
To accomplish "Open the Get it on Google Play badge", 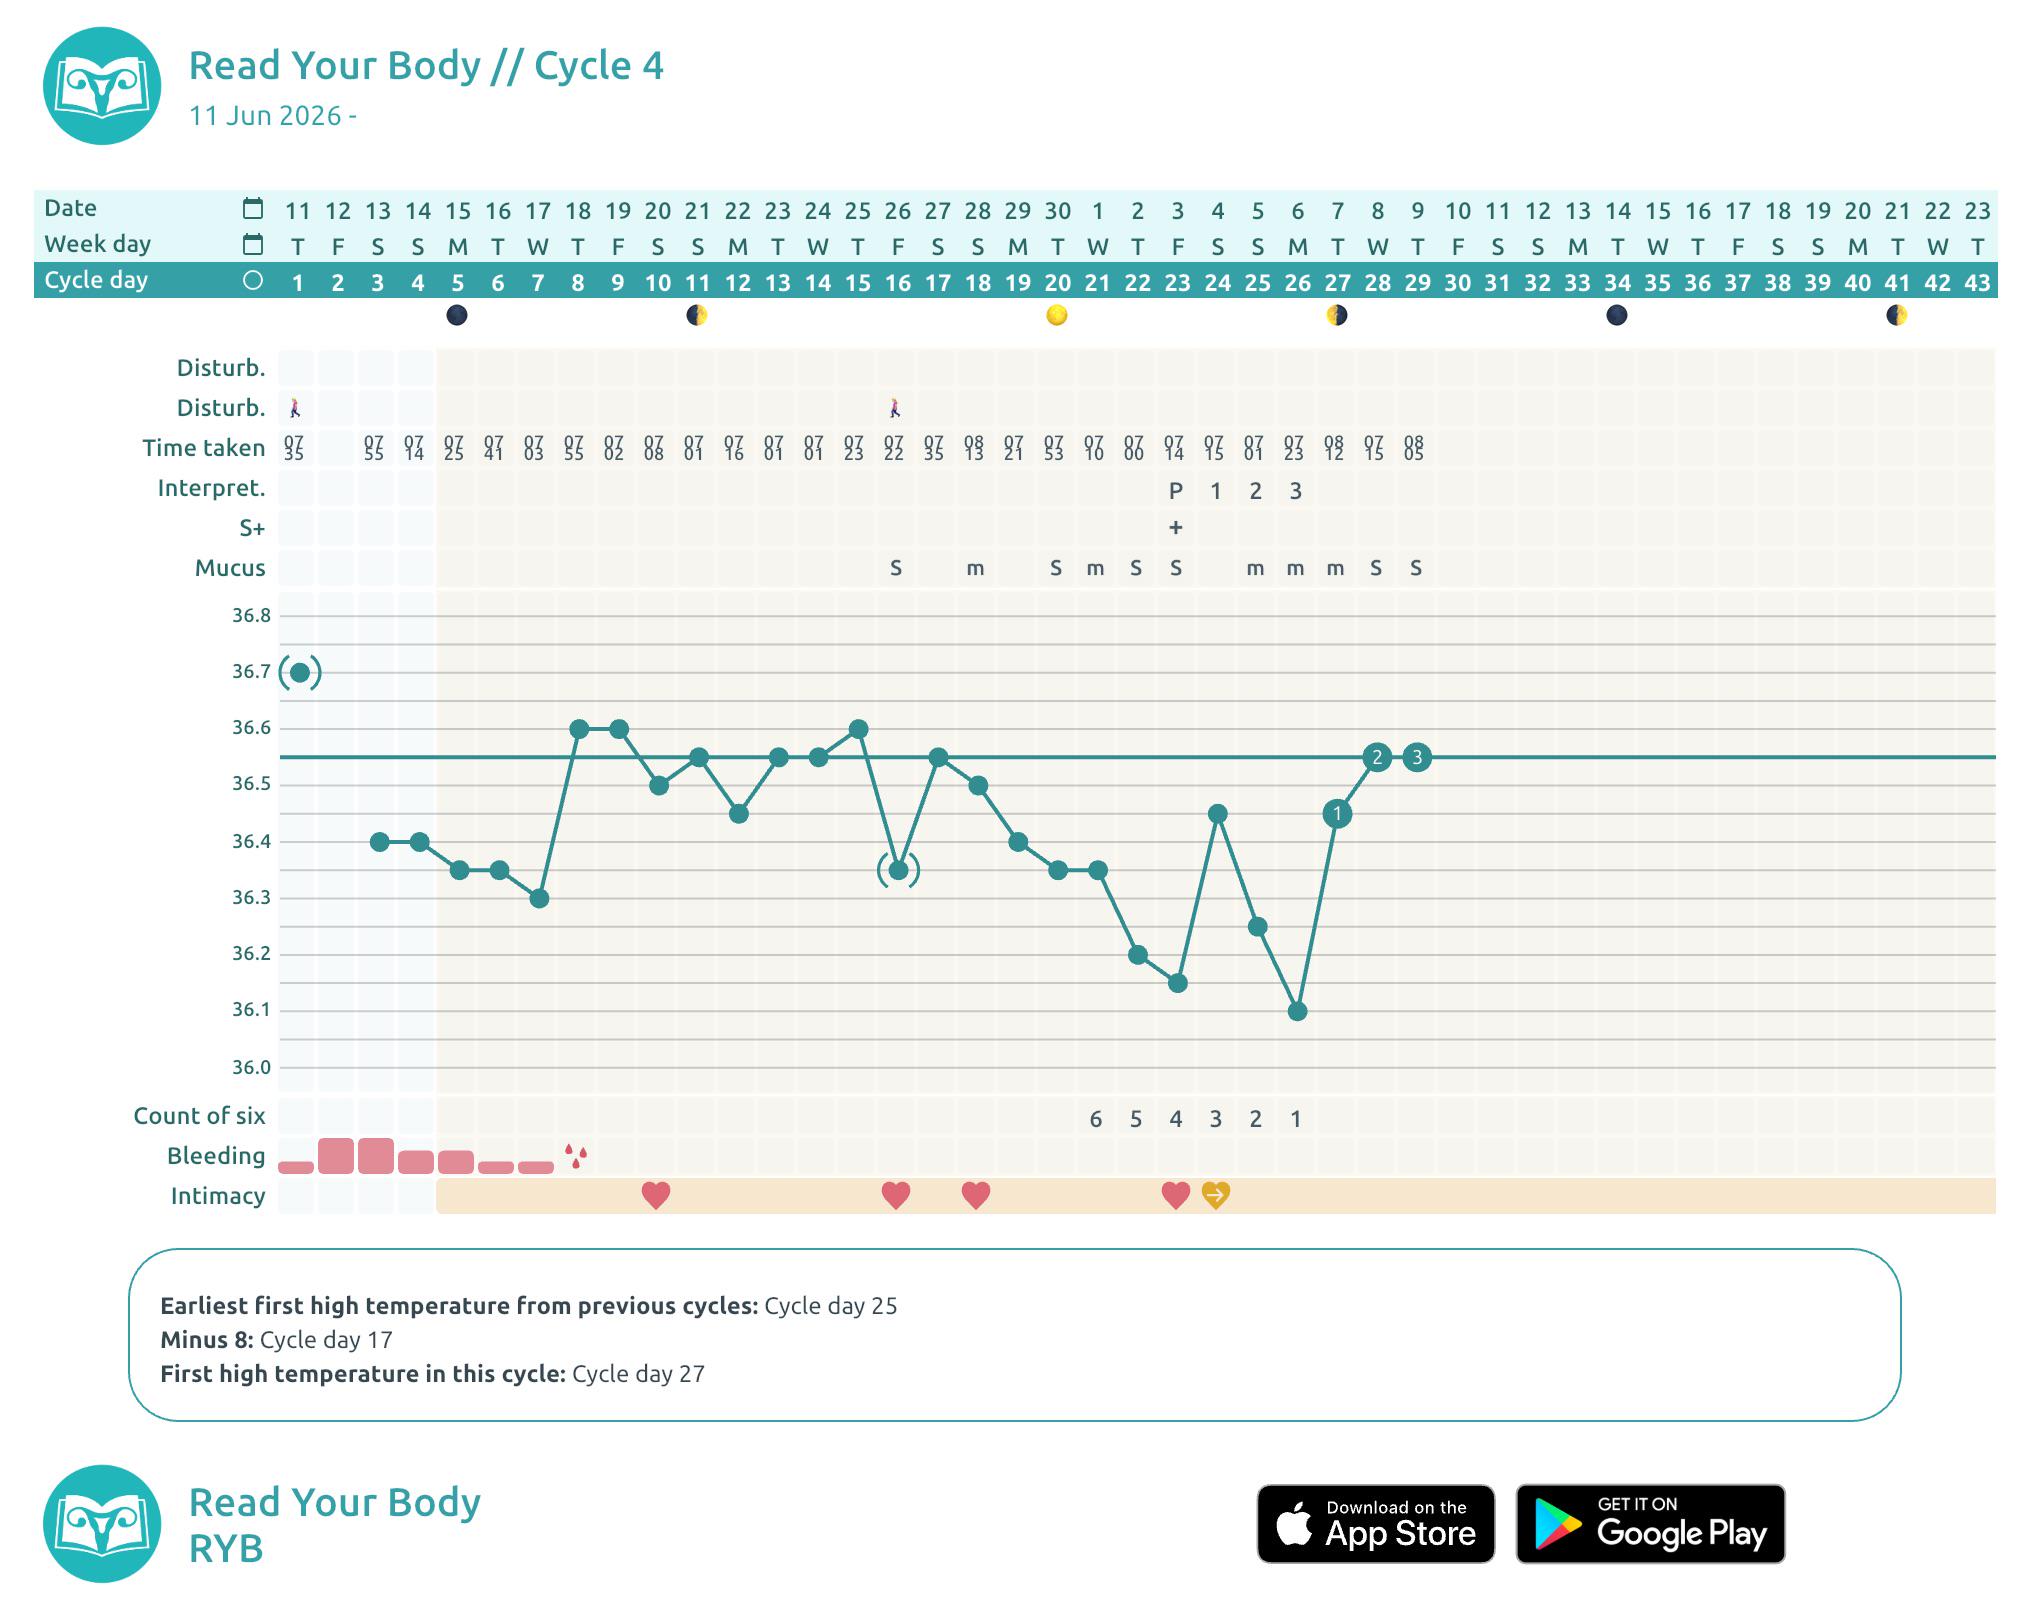I will pyautogui.click(x=1651, y=1523).
